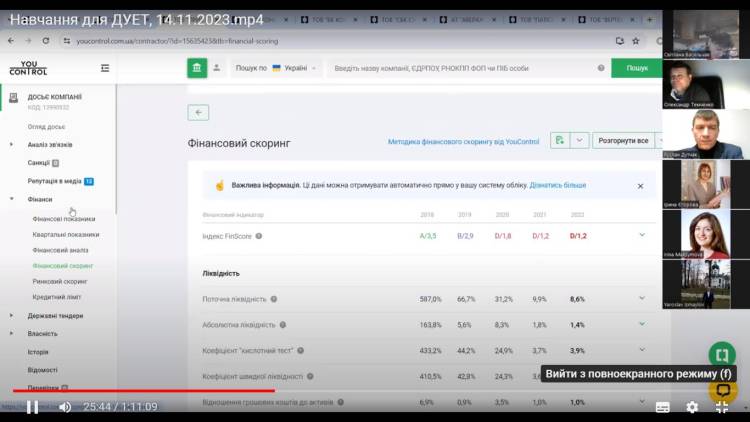Exit full screen mode in the player
This screenshot has height=422, width=750.
coord(721,407)
